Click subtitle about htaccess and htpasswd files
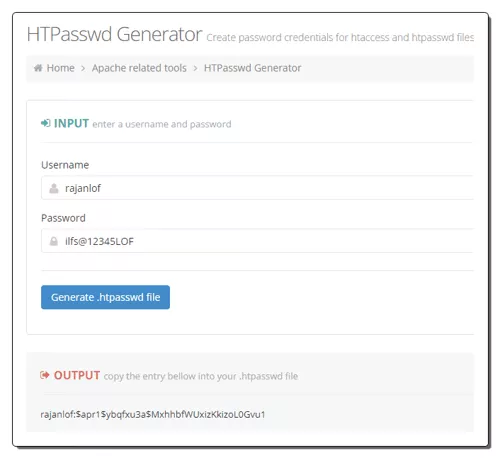The image size is (500, 458). (340, 37)
